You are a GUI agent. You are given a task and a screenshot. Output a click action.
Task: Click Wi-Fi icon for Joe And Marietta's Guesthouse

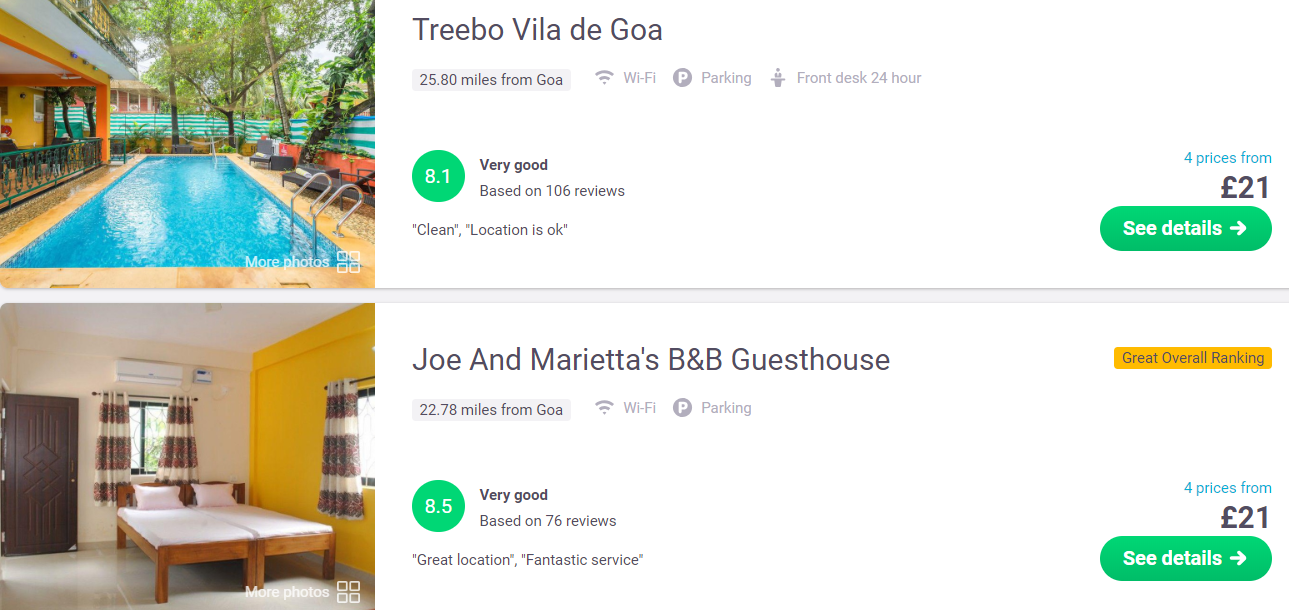coord(604,408)
